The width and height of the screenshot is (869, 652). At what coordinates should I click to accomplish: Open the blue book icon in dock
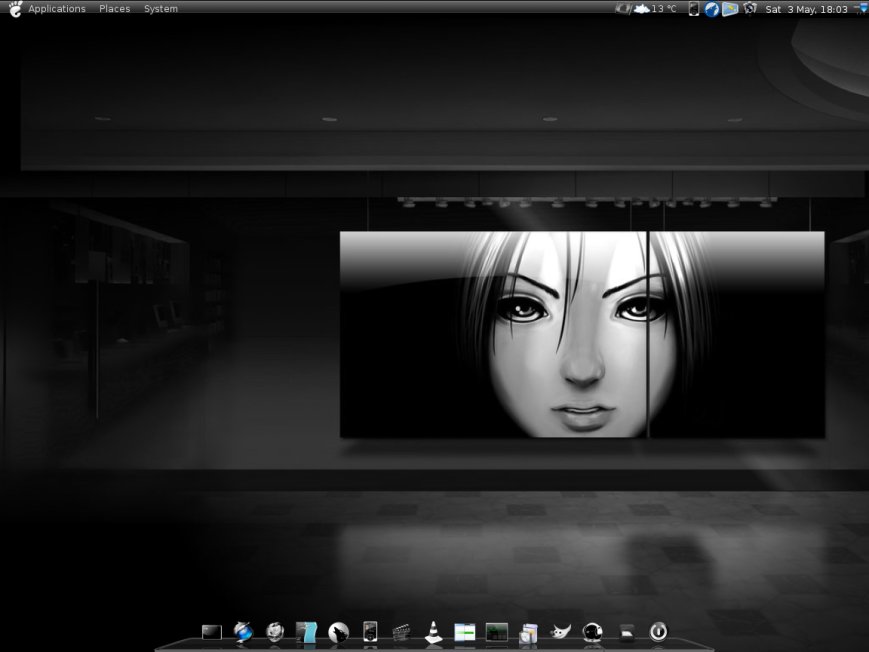coord(306,632)
